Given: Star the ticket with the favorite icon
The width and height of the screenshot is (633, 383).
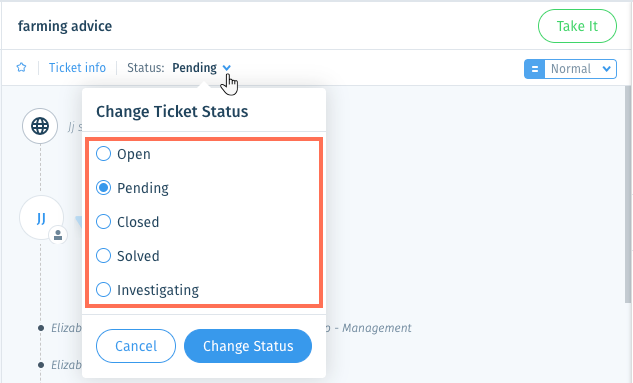Looking at the screenshot, I should coord(21,67).
